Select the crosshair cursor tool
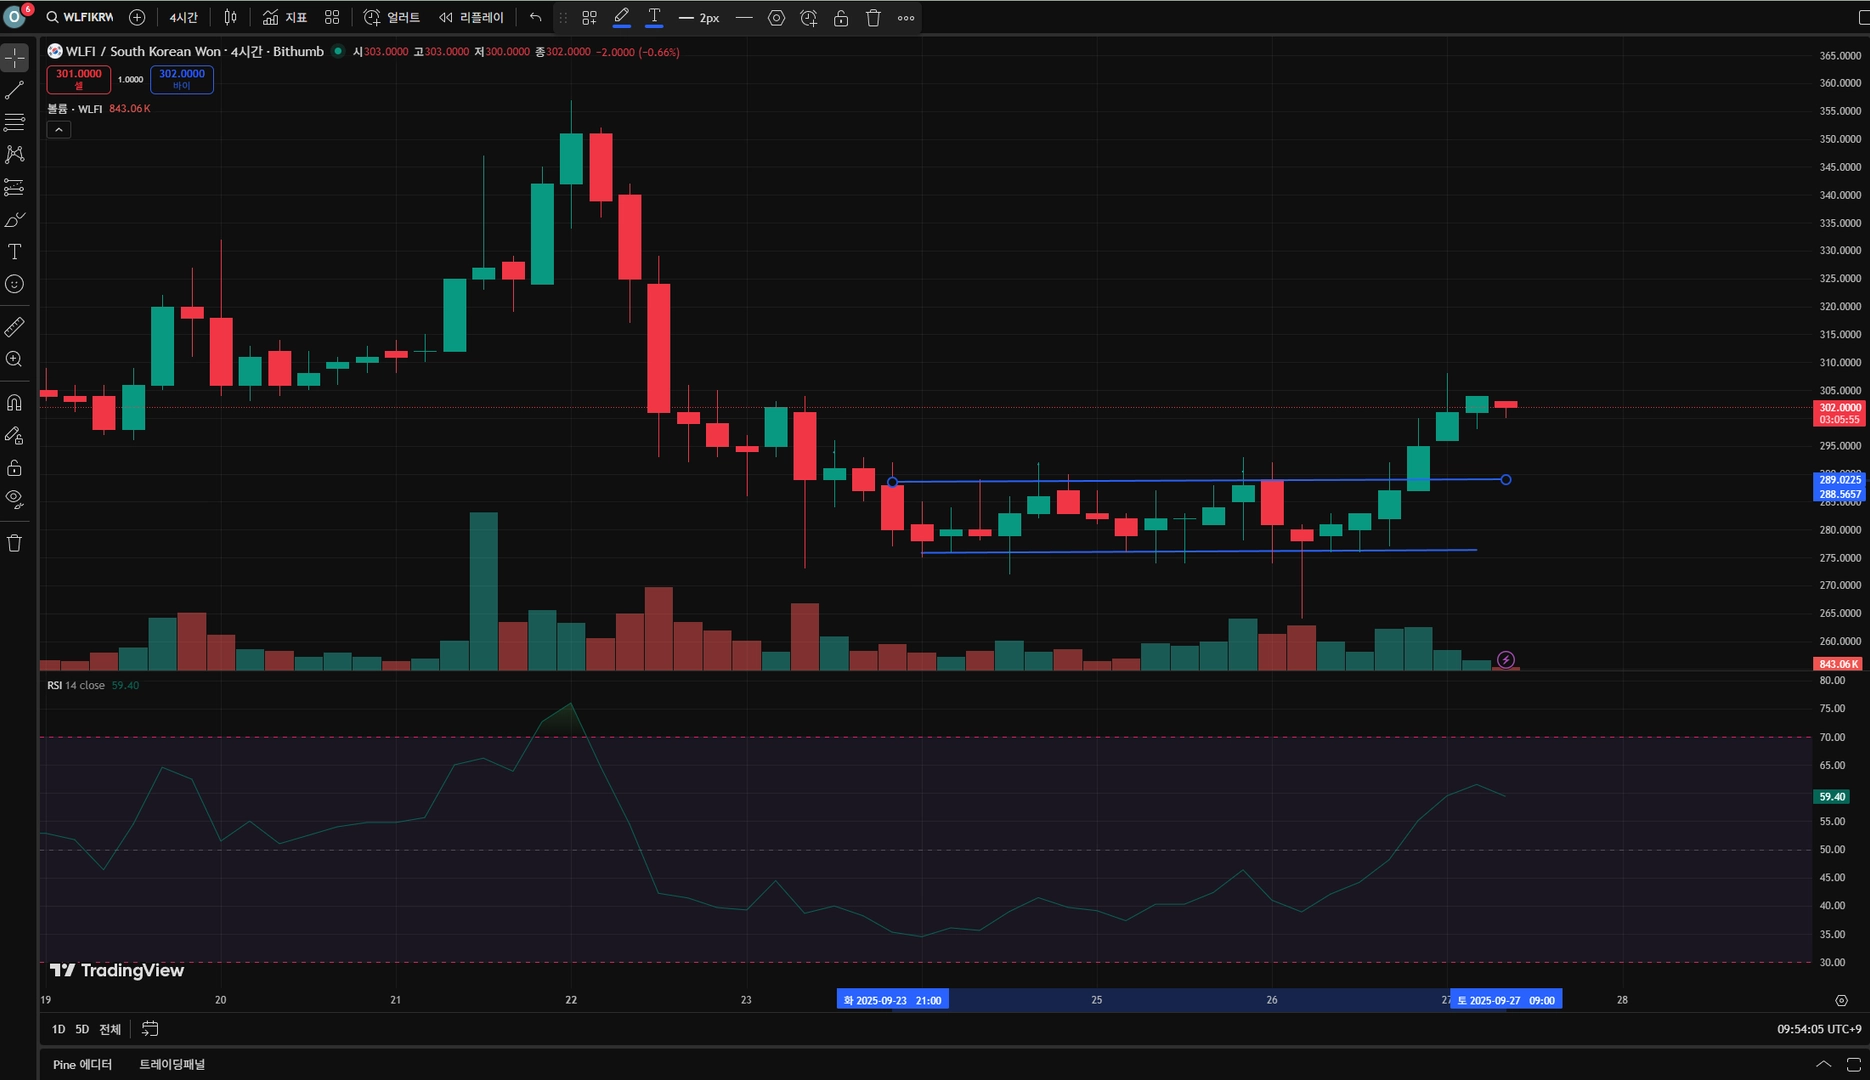 pos(15,58)
